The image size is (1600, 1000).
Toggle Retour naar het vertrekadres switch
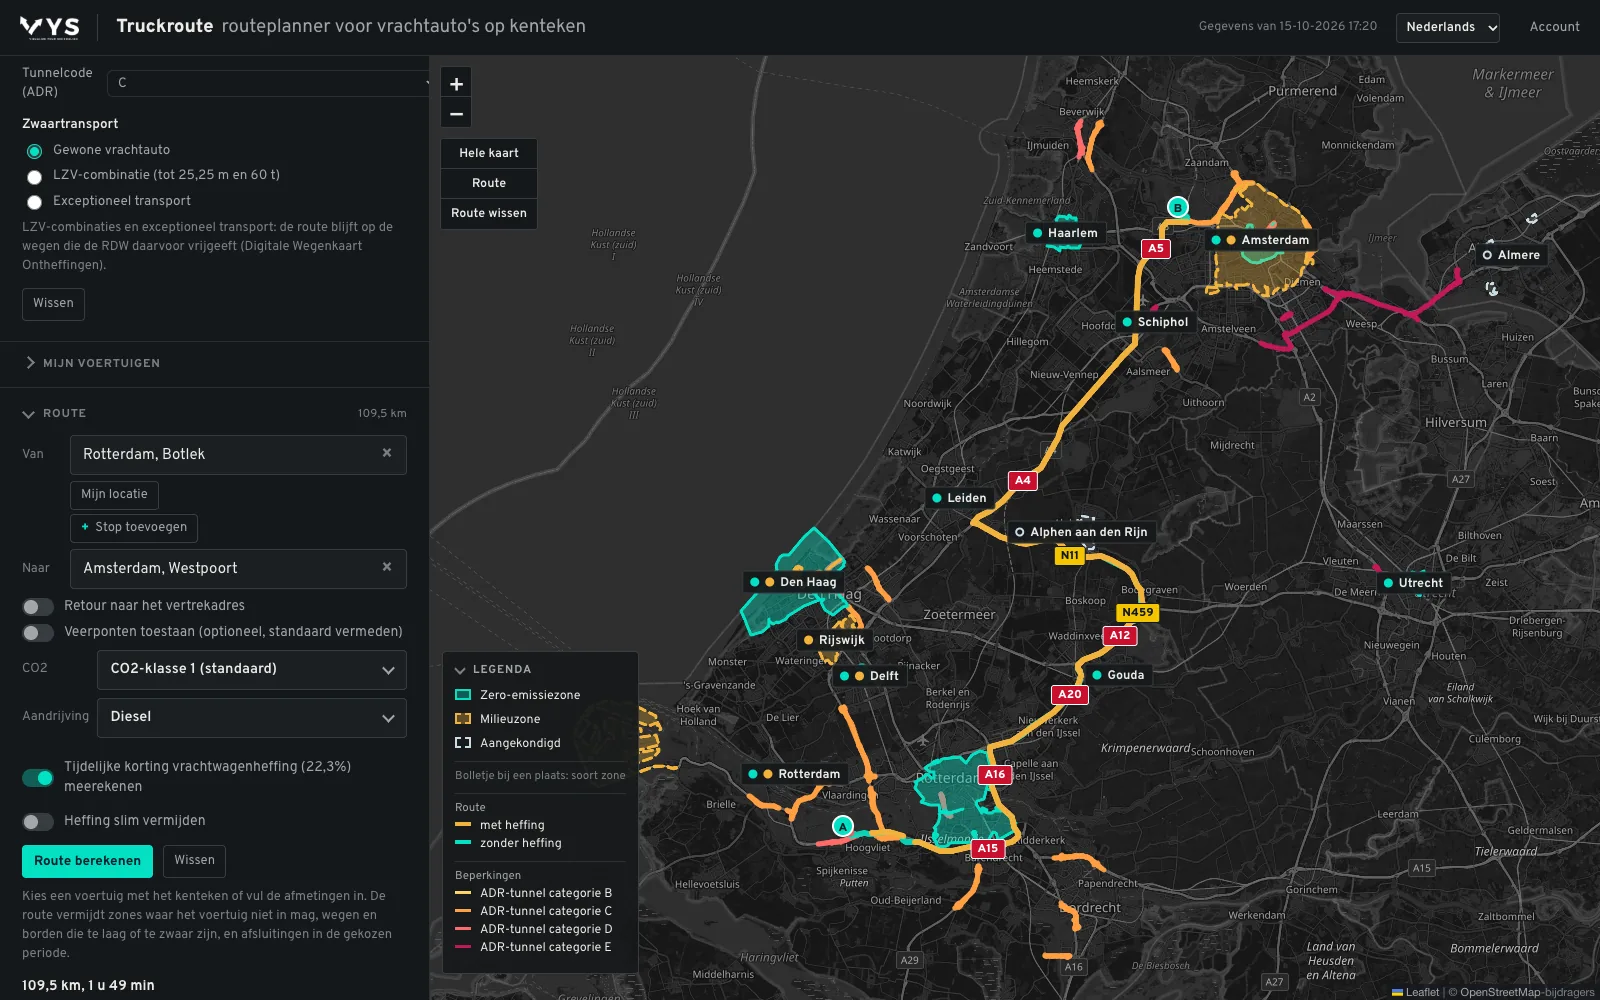click(x=38, y=607)
